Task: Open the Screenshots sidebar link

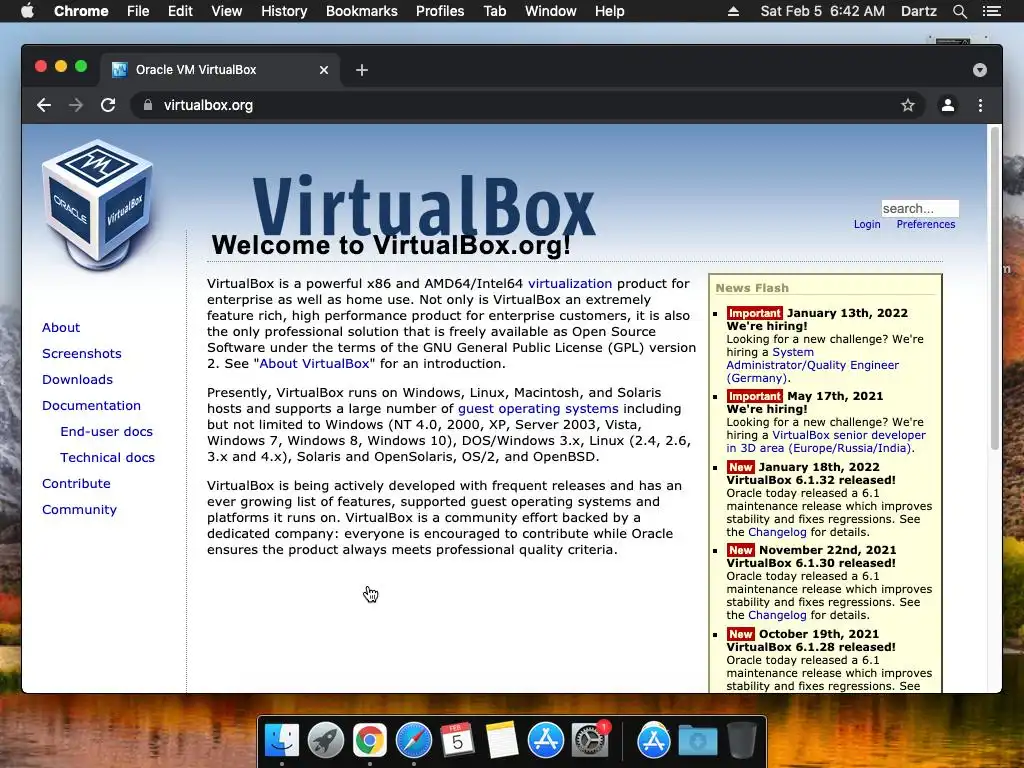Action: point(82,353)
